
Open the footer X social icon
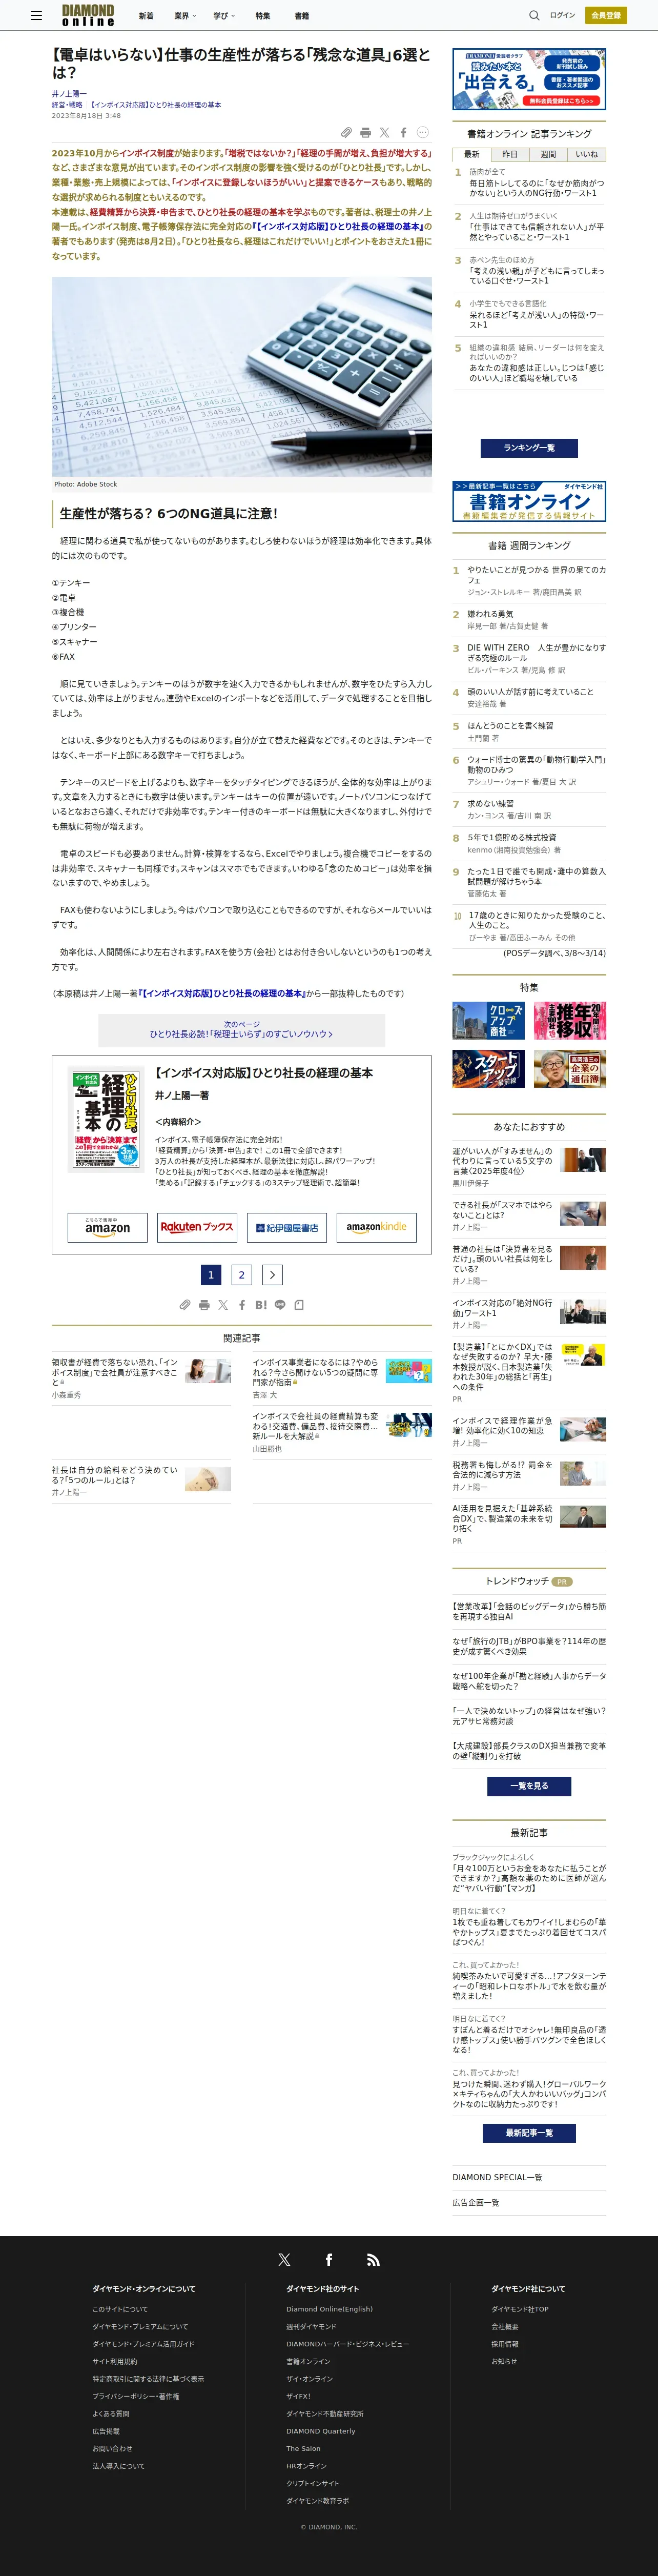[x=284, y=2260]
